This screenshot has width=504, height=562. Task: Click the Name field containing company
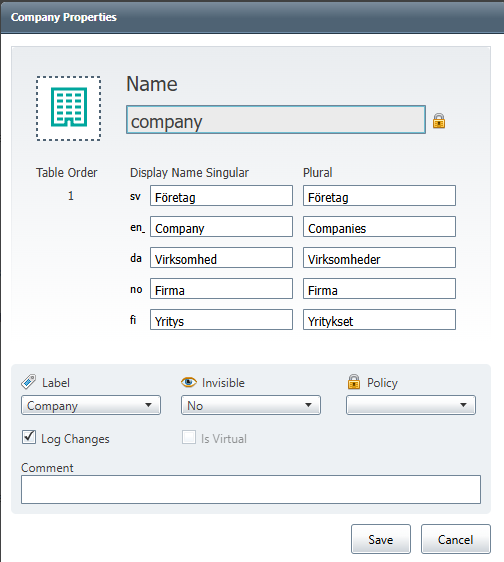276,120
